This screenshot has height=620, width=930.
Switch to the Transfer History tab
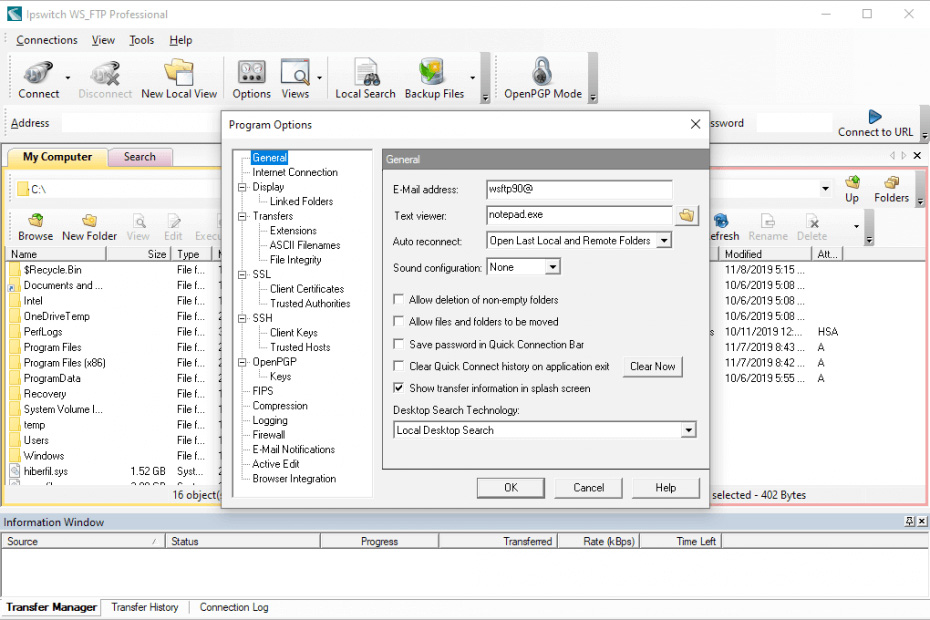tap(145, 607)
